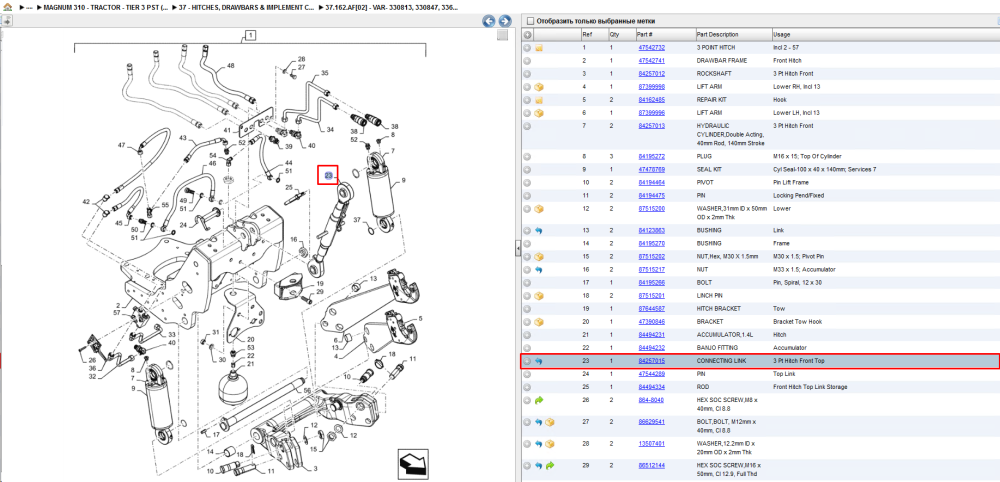Image resolution: width=1000 pixels, height=482 pixels.
Task: Click blue arrow icon on CONNECTING LINK row
Action: point(539,362)
